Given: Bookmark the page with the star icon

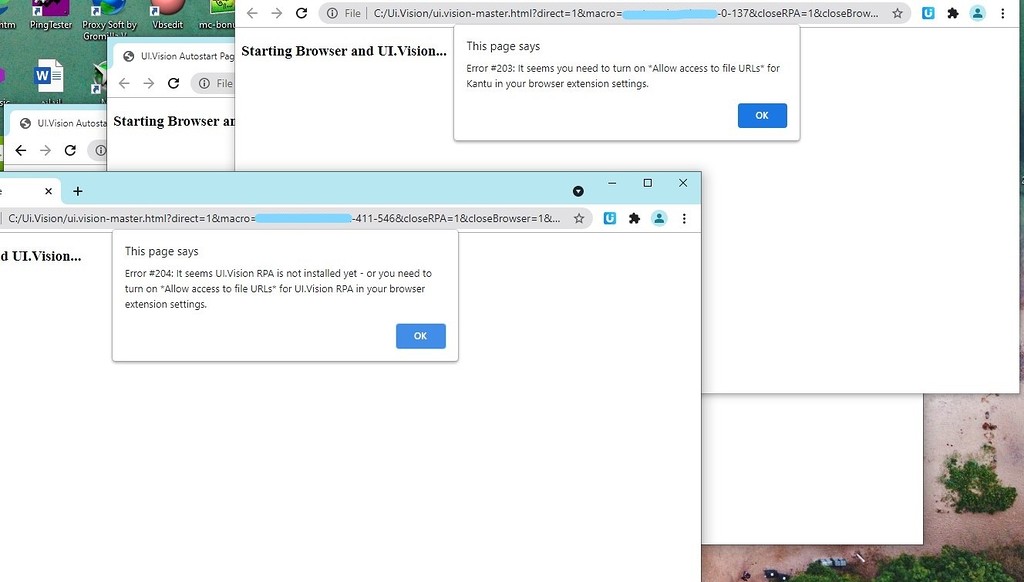Looking at the screenshot, I should coord(580,218).
